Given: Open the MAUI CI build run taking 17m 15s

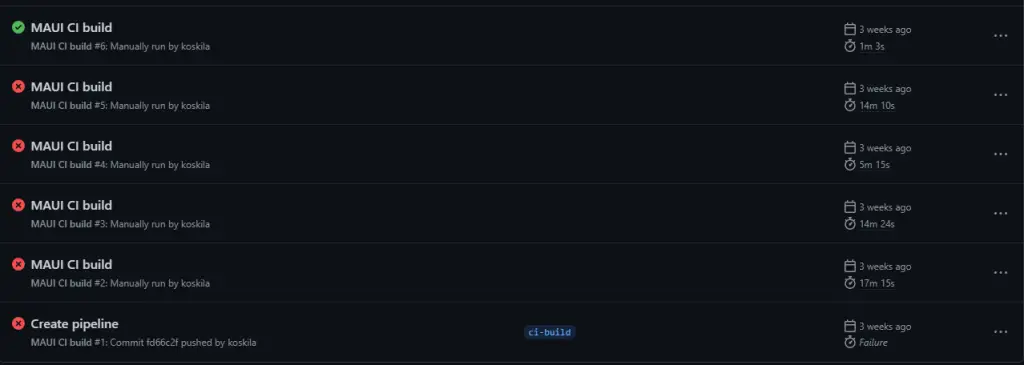Looking at the screenshot, I should [x=71, y=264].
